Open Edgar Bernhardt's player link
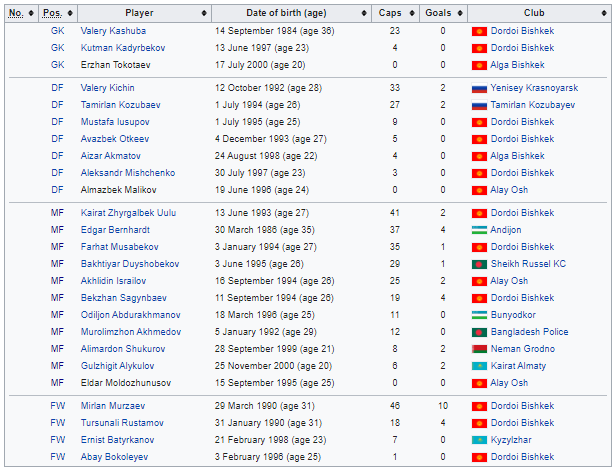 pyautogui.click(x=115, y=230)
